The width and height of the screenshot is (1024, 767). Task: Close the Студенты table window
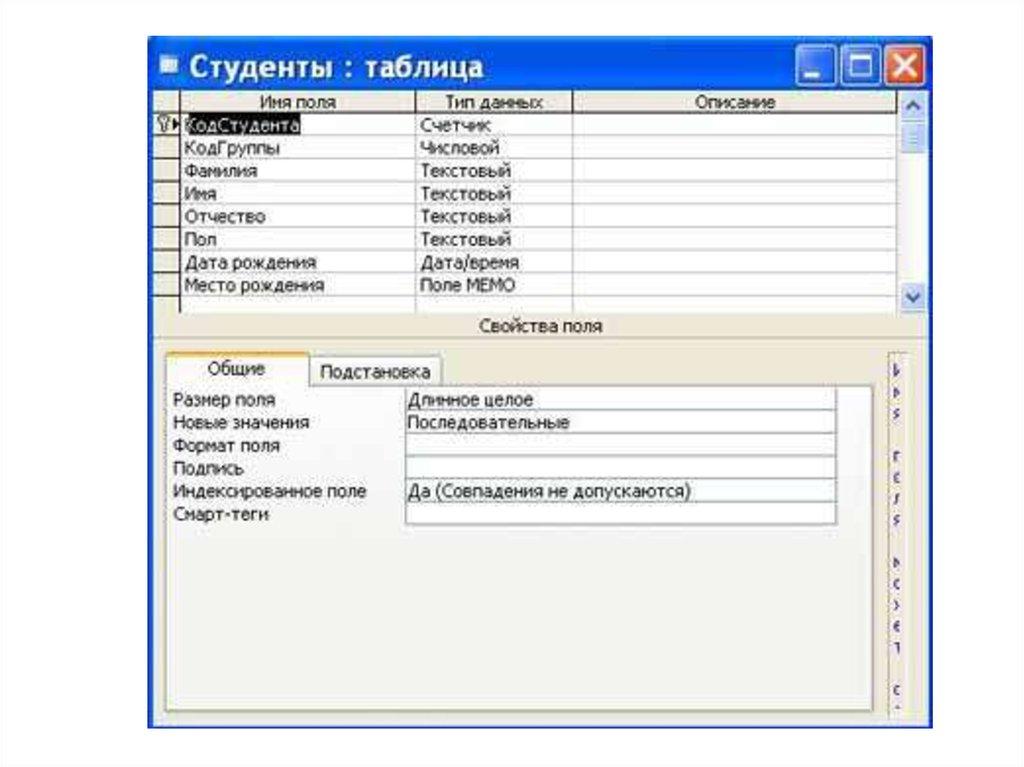(x=905, y=67)
